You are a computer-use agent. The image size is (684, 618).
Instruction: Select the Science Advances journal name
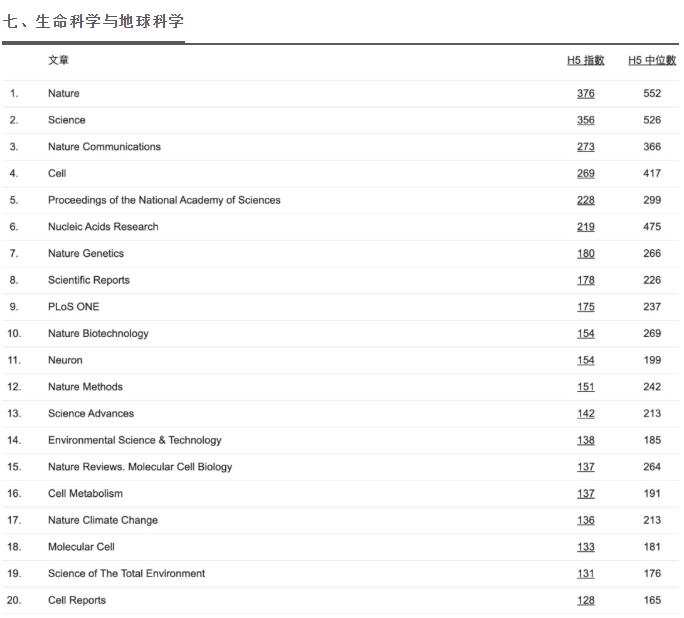[91, 413]
